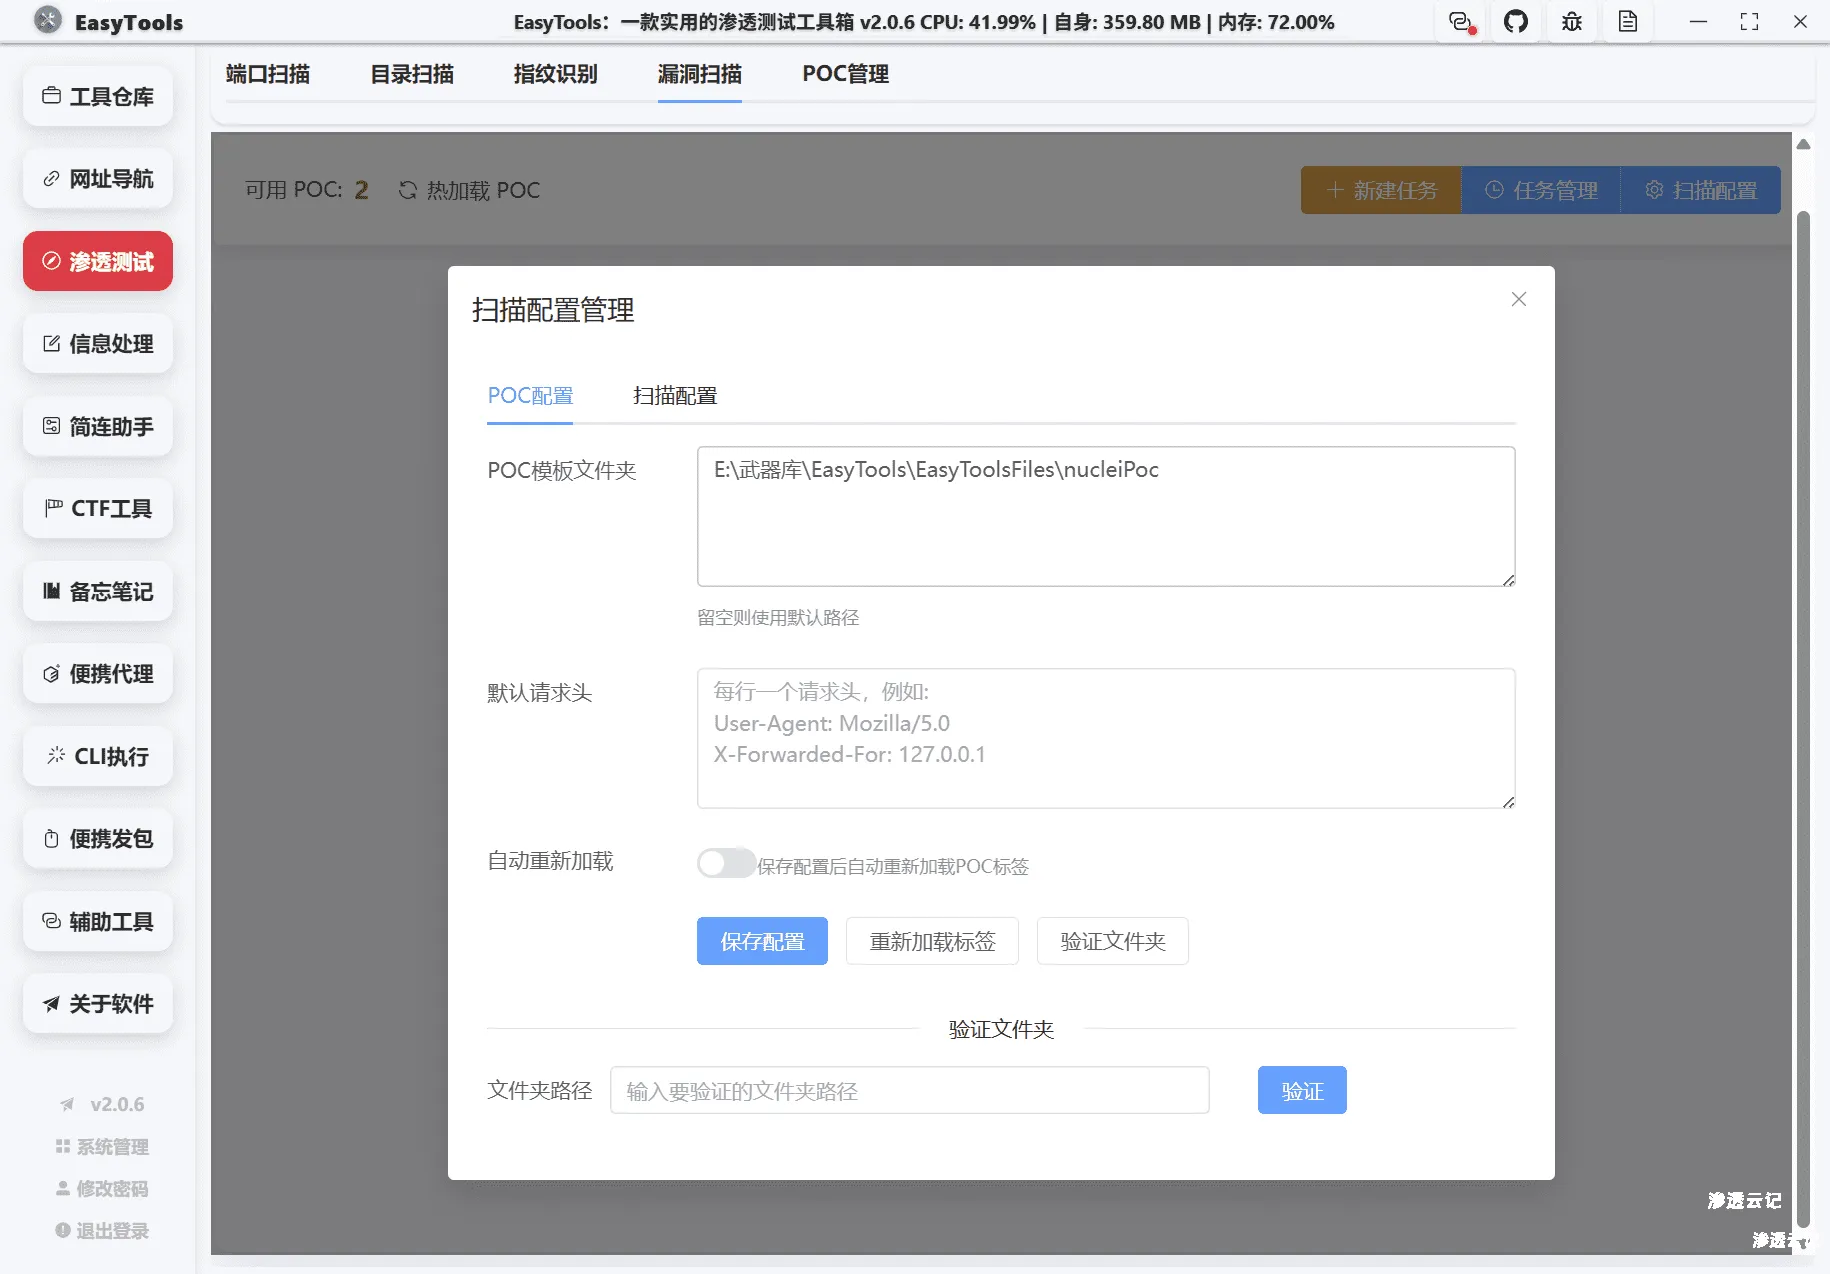Image resolution: width=1830 pixels, height=1274 pixels.
Task: Enable the 自动重新加载 switch
Action: [726, 863]
